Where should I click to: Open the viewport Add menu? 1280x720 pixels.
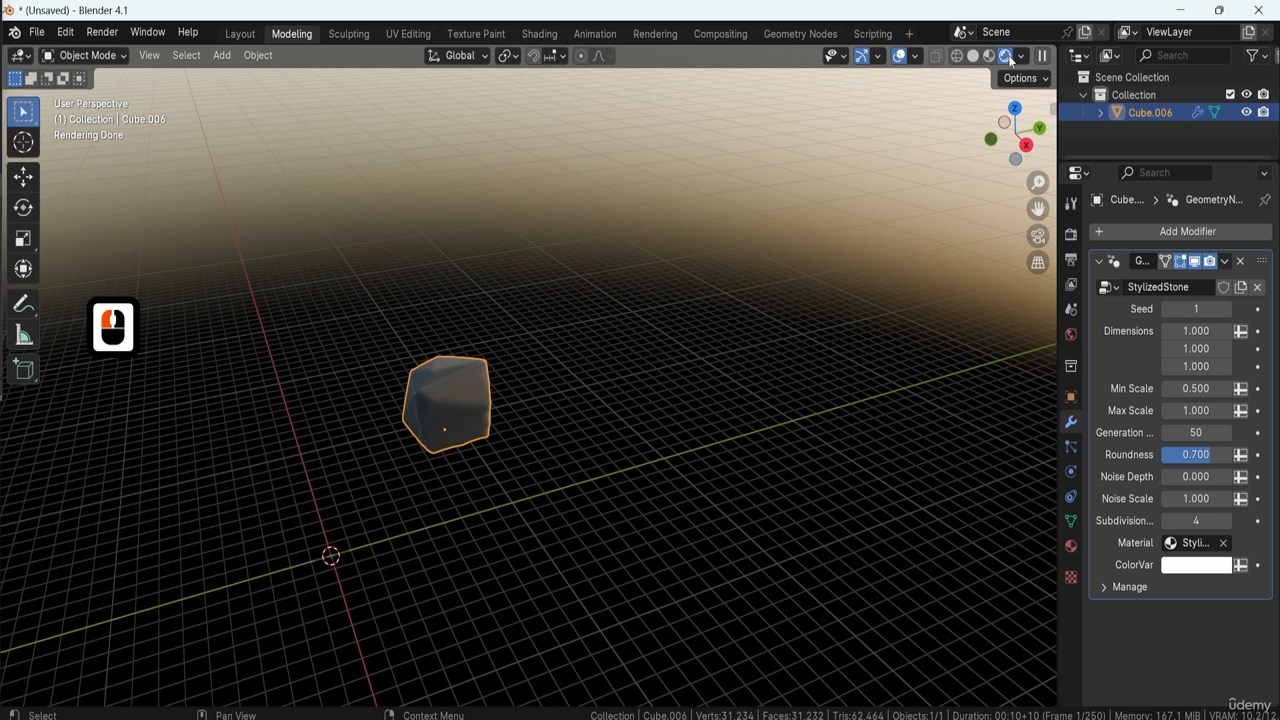[x=222, y=56]
